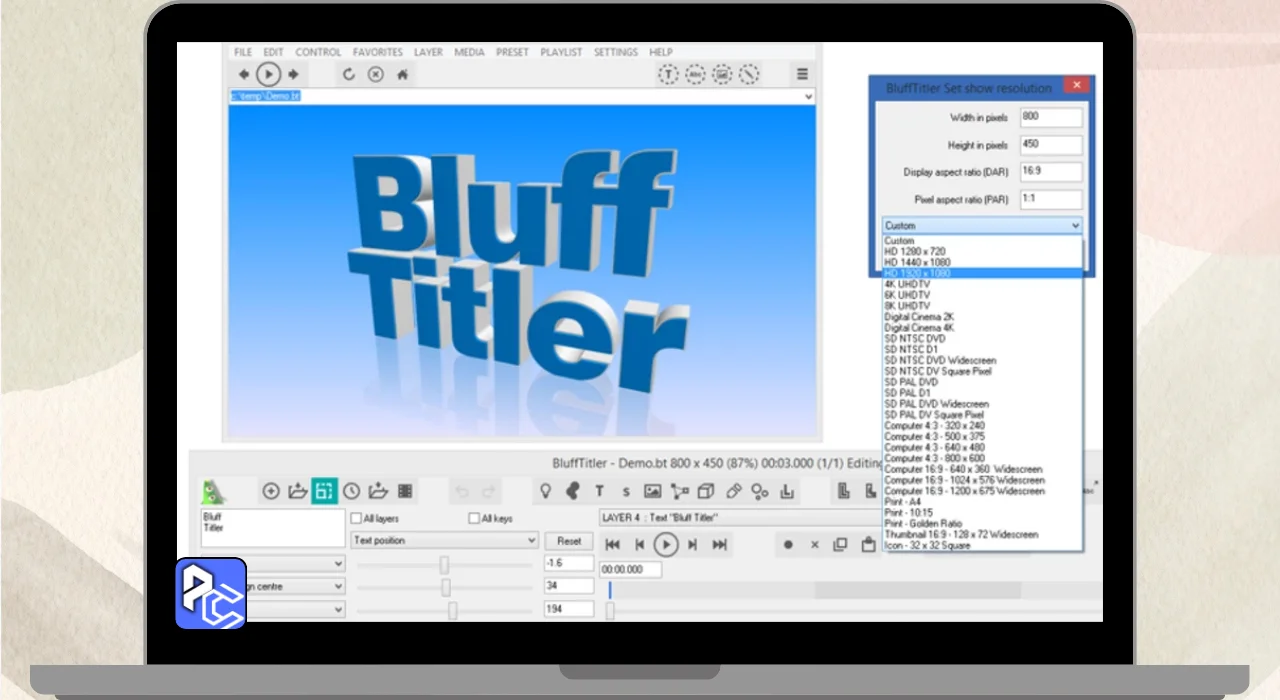The image size is (1280, 700).
Task: Toggle the All keys checkbox
Action: click(474, 519)
